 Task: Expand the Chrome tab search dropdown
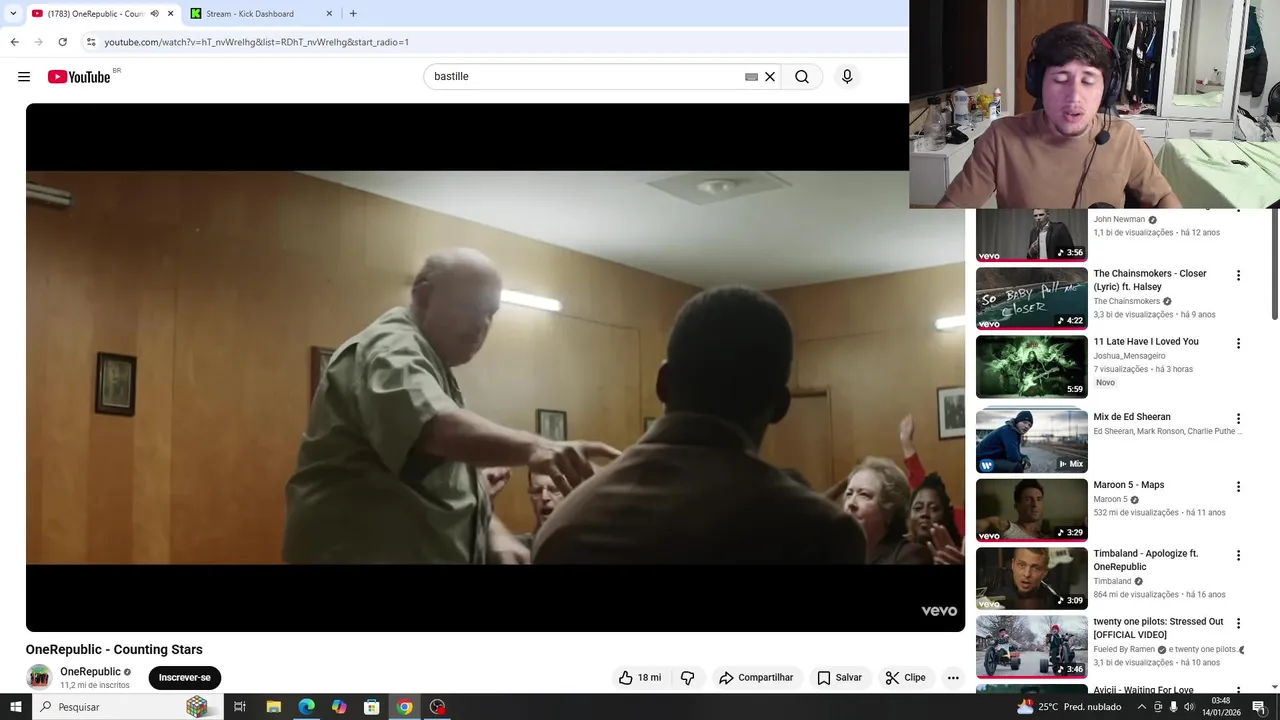click(13, 14)
